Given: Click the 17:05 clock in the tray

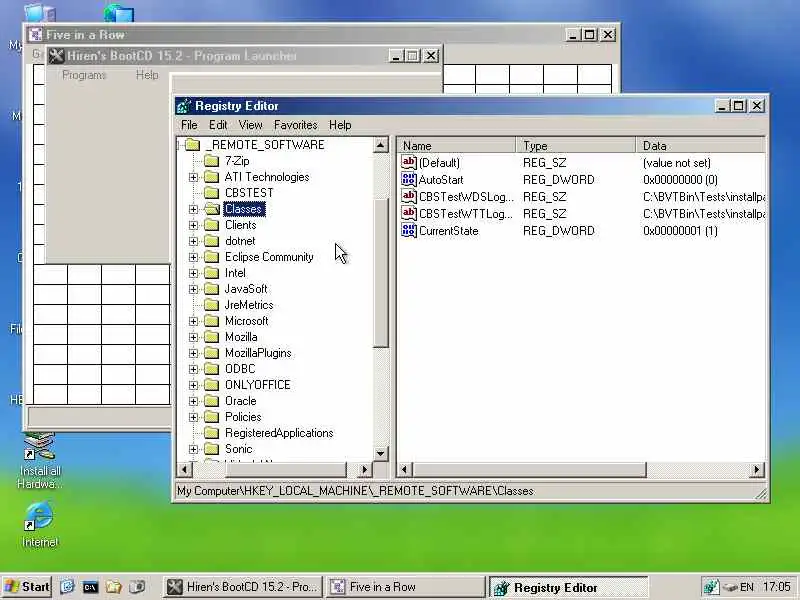Looking at the screenshot, I should 777,587.
